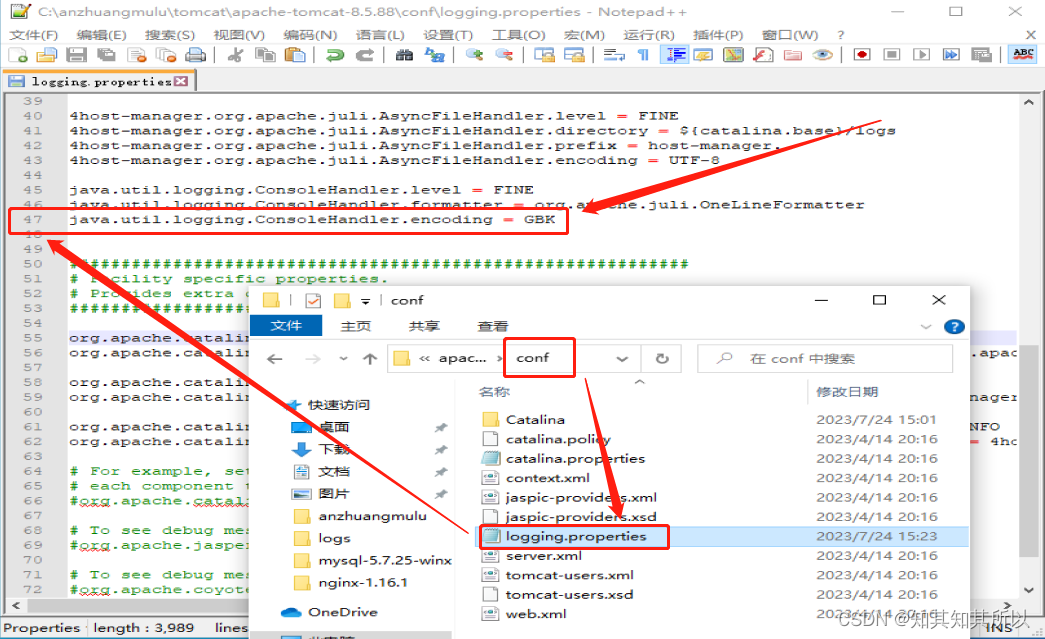Click the green Undo arrow
1045x639 pixels.
(x=335, y=55)
